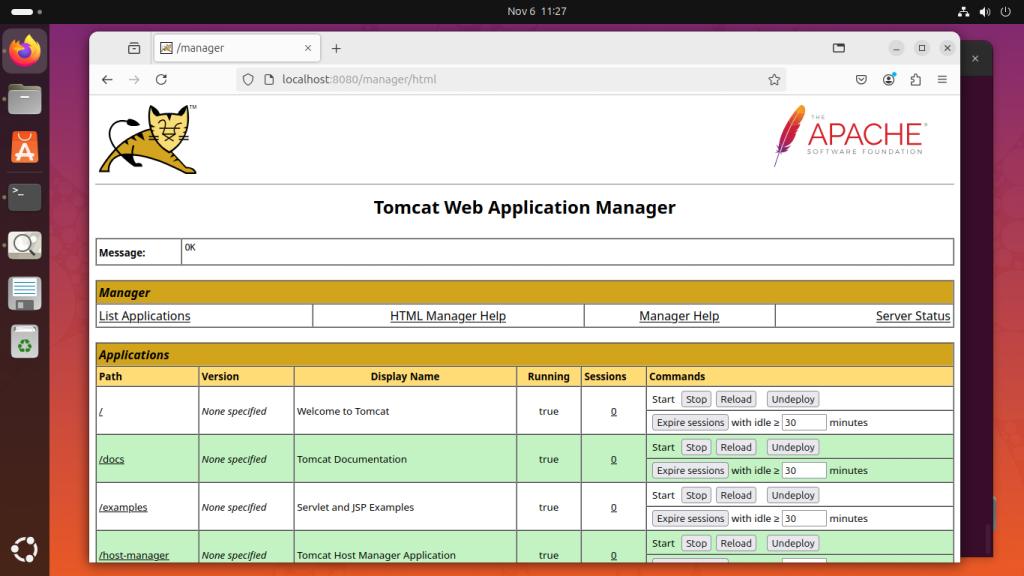Open the tab overview icon in tab bar

[x=133, y=47]
